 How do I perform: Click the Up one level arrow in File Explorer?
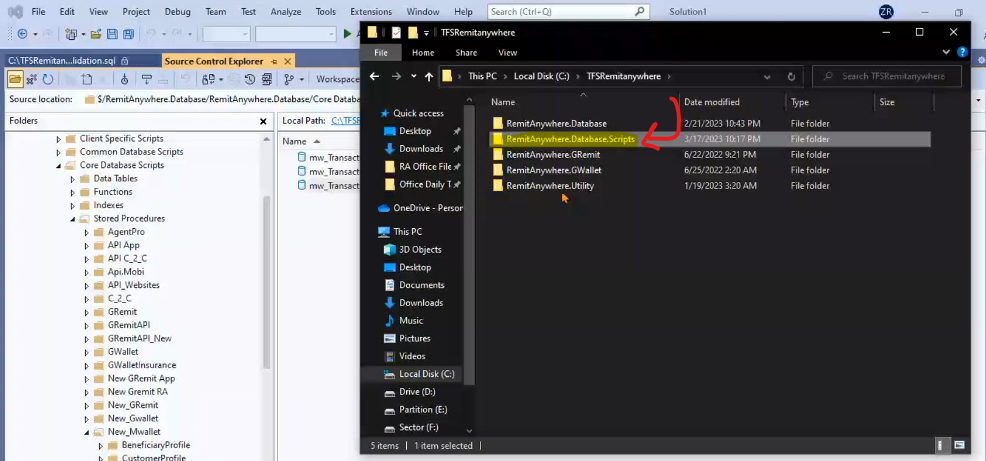coord(429,76)
